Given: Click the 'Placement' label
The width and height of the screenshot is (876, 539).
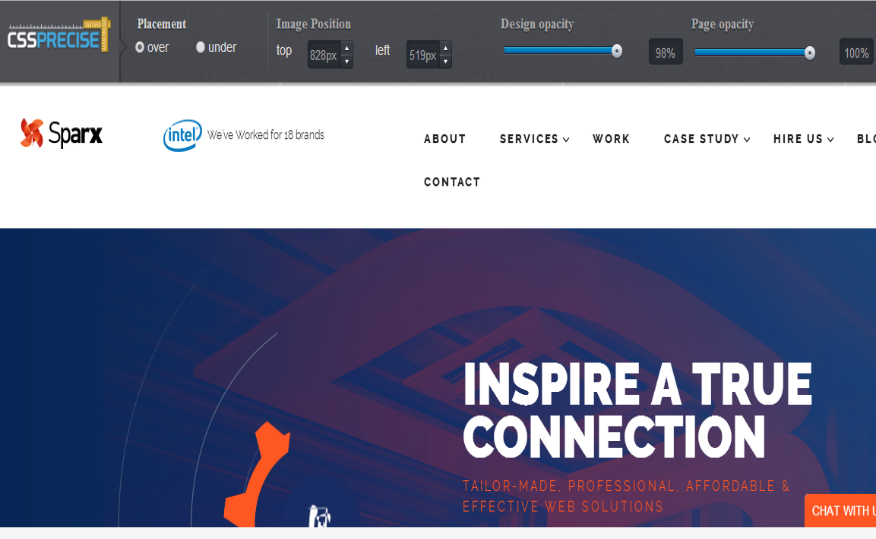Looking at the screenshot, I should pyautogui.click(x=161, y=24).
